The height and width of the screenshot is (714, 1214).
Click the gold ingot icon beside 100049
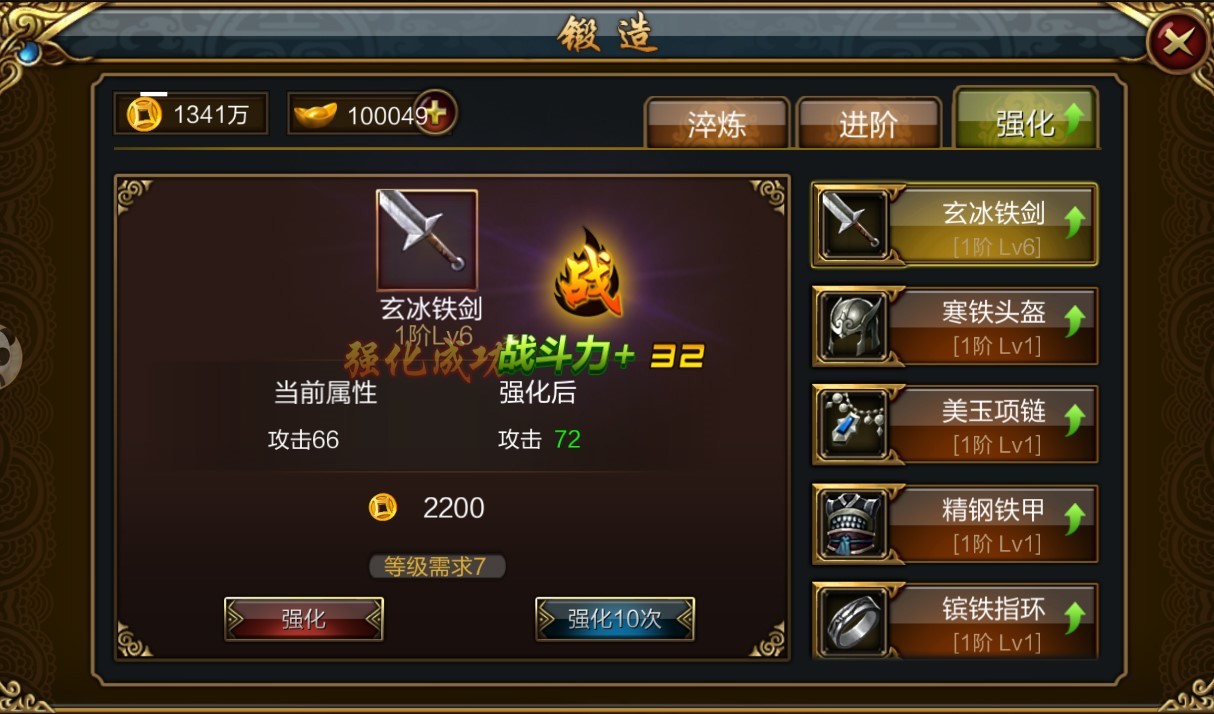pos(315,115)
